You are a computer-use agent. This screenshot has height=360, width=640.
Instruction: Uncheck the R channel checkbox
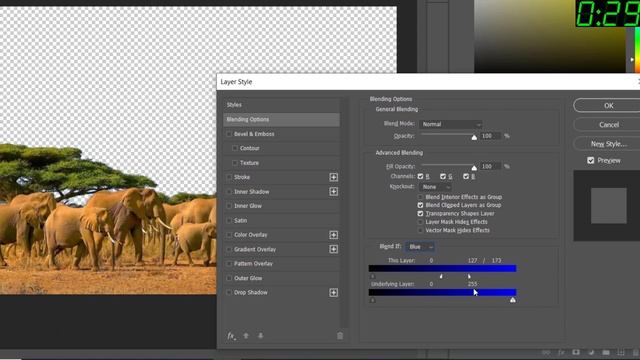point(420,176)
